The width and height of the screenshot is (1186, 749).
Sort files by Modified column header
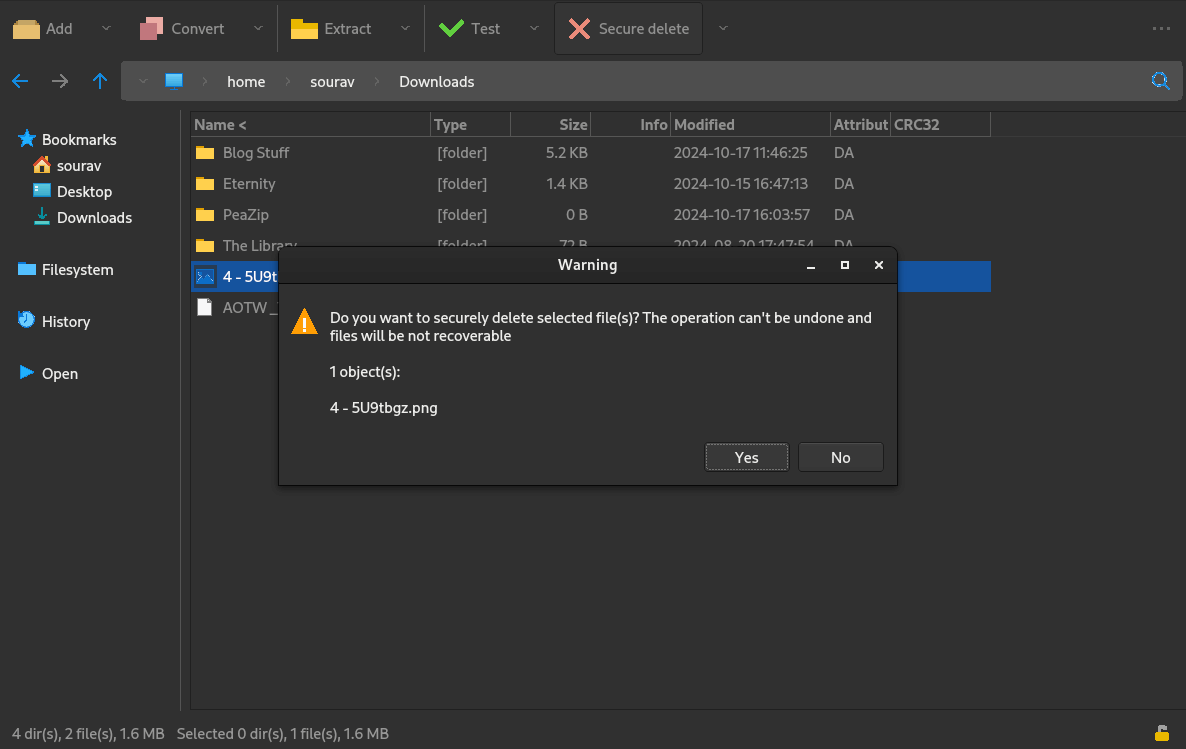click(x=704, y=125)
